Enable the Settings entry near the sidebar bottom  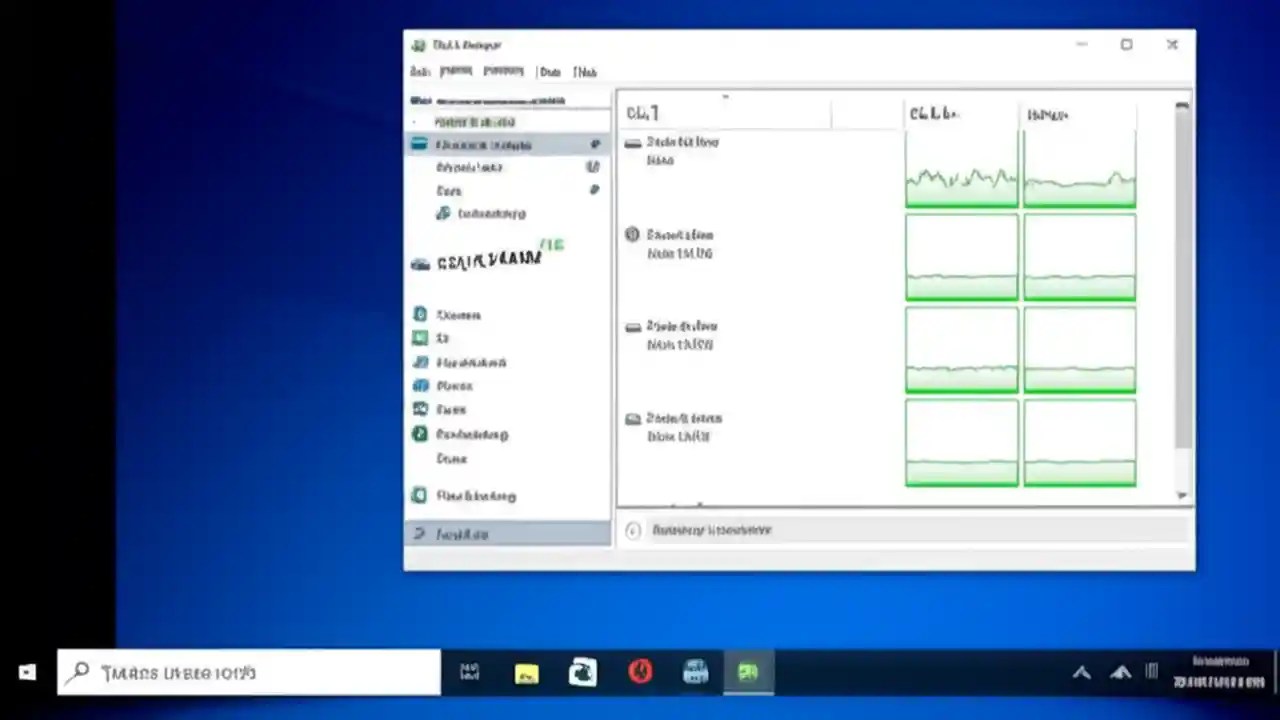click(461, 533)
